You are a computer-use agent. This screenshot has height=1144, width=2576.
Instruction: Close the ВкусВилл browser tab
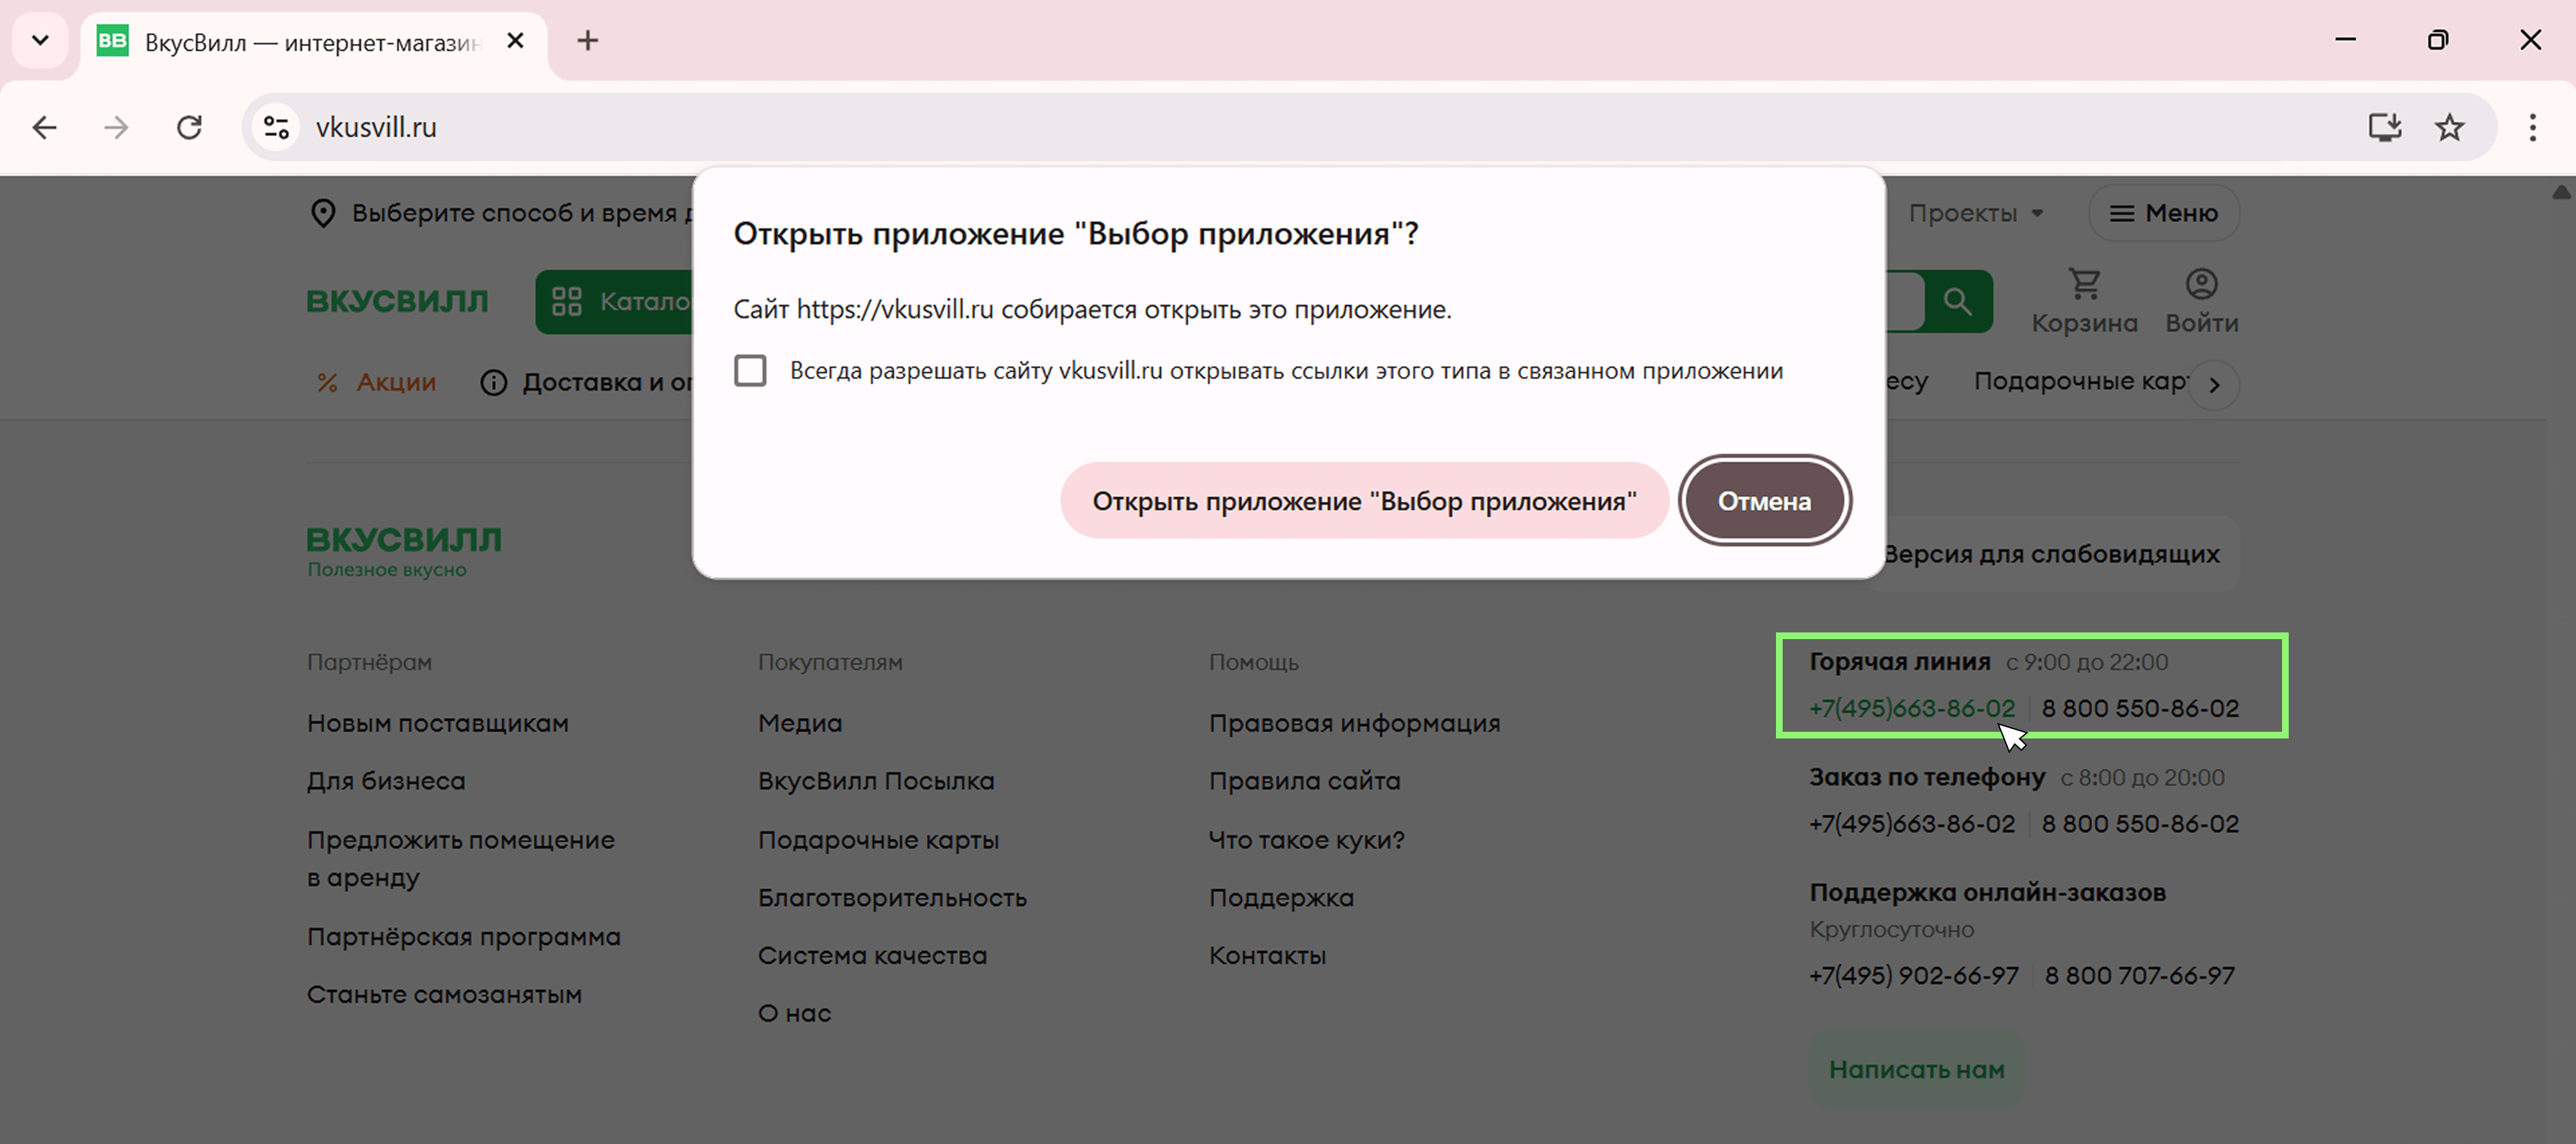515,41
